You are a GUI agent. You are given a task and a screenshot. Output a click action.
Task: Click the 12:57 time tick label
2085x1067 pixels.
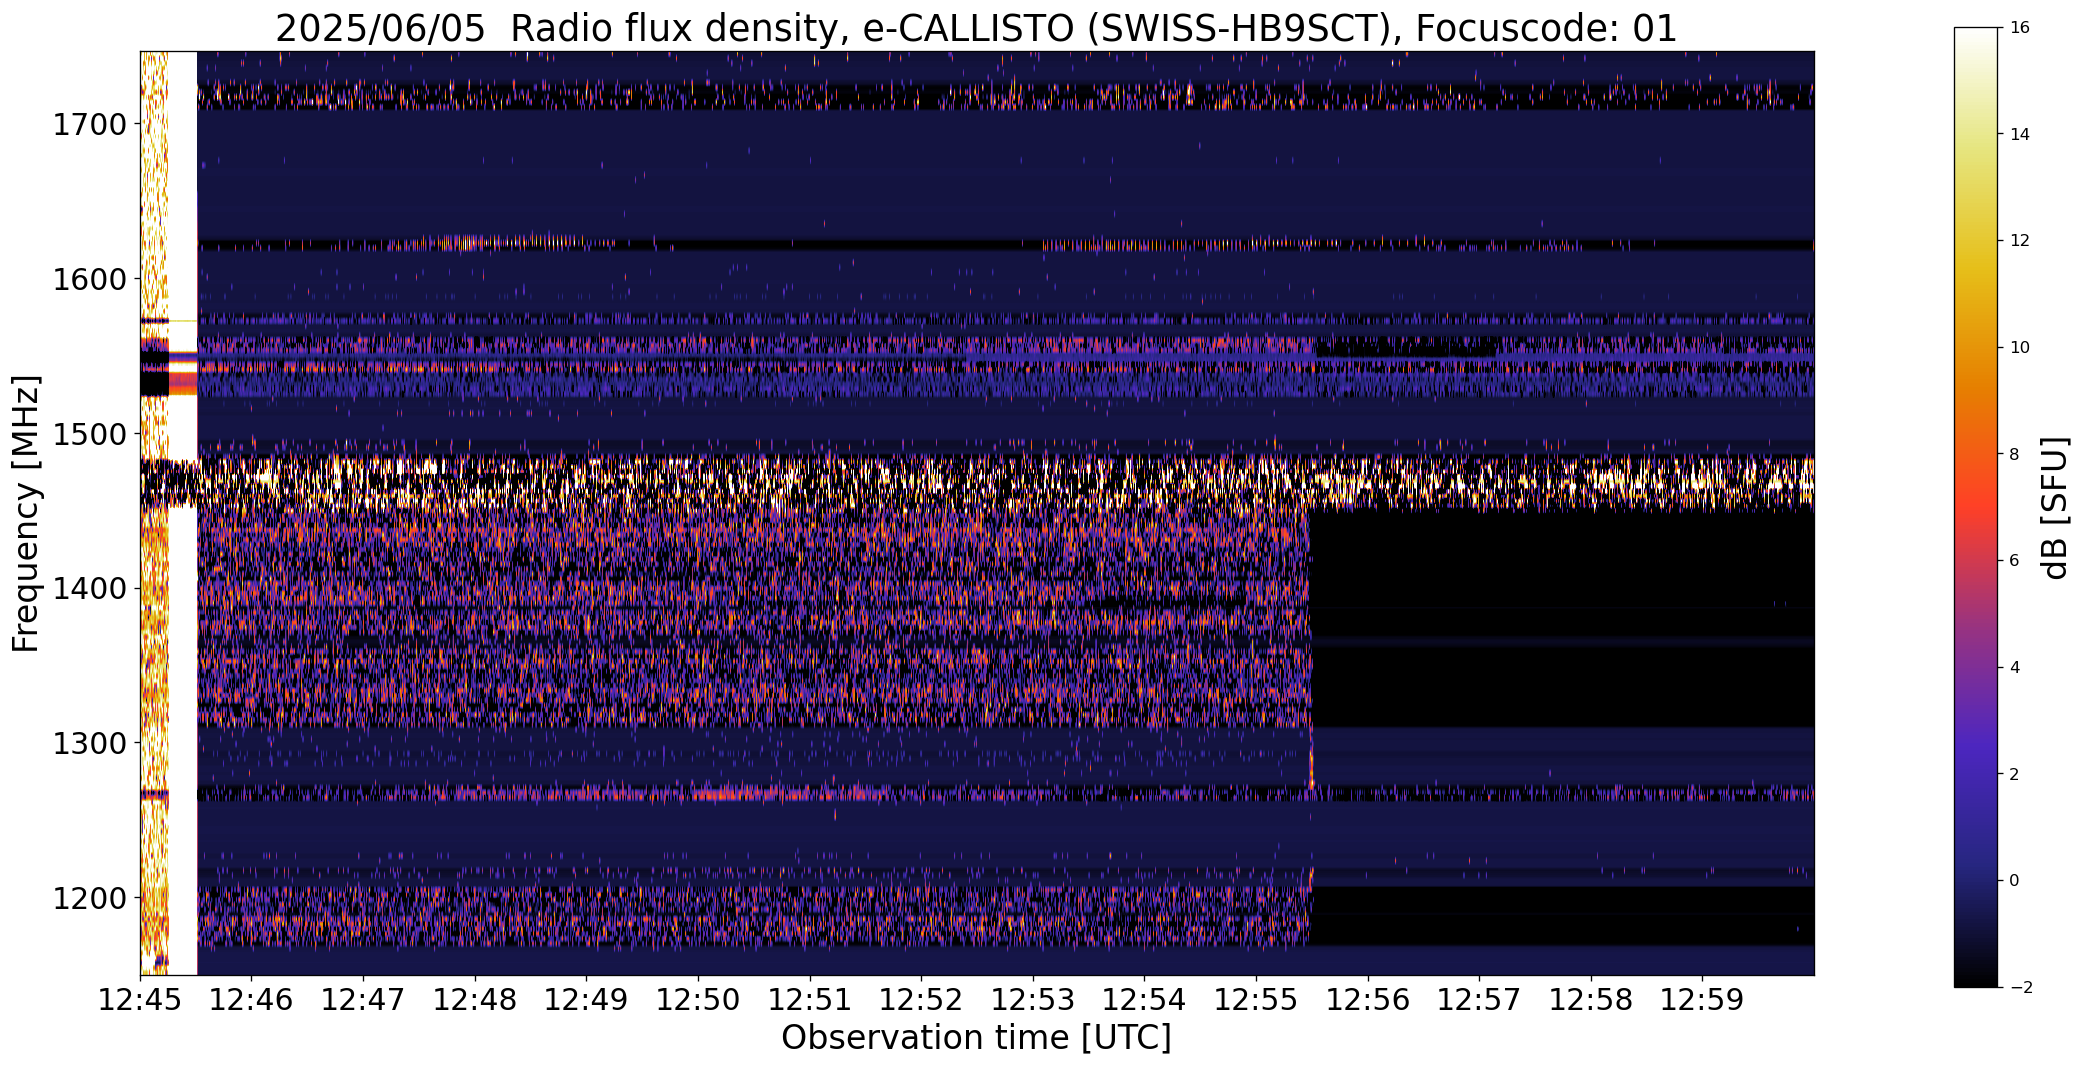point(1479,1000)
